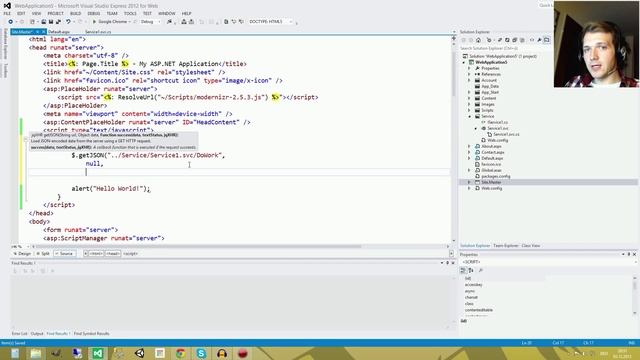Click the Visual Studio logo in title bar
The width and height of the screenshot is (640, 360).
point(7,6)
